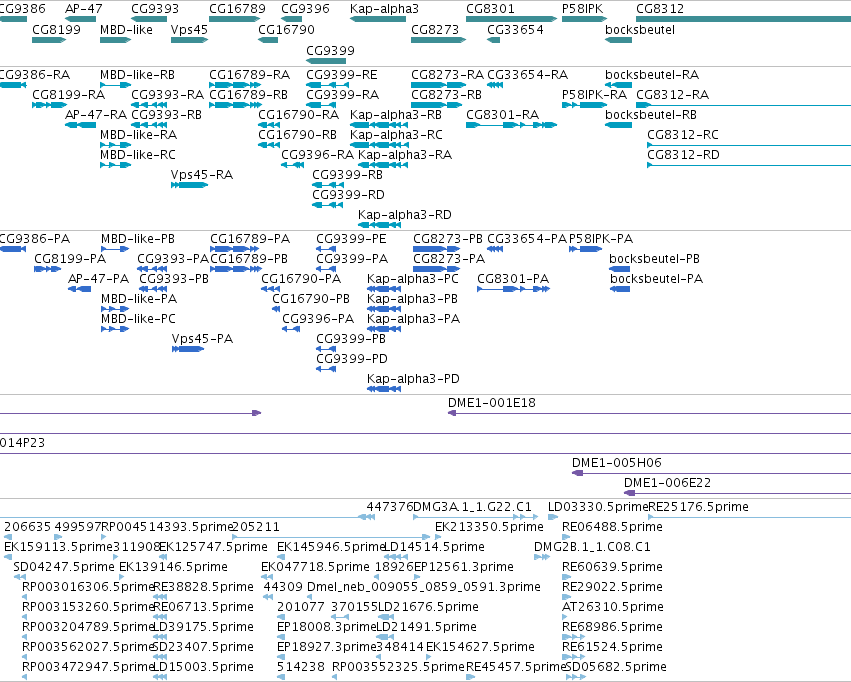This screenshot has height=682, width=851.
Task: Click the P58IPK-PA protein label
Action: [601, 239]
